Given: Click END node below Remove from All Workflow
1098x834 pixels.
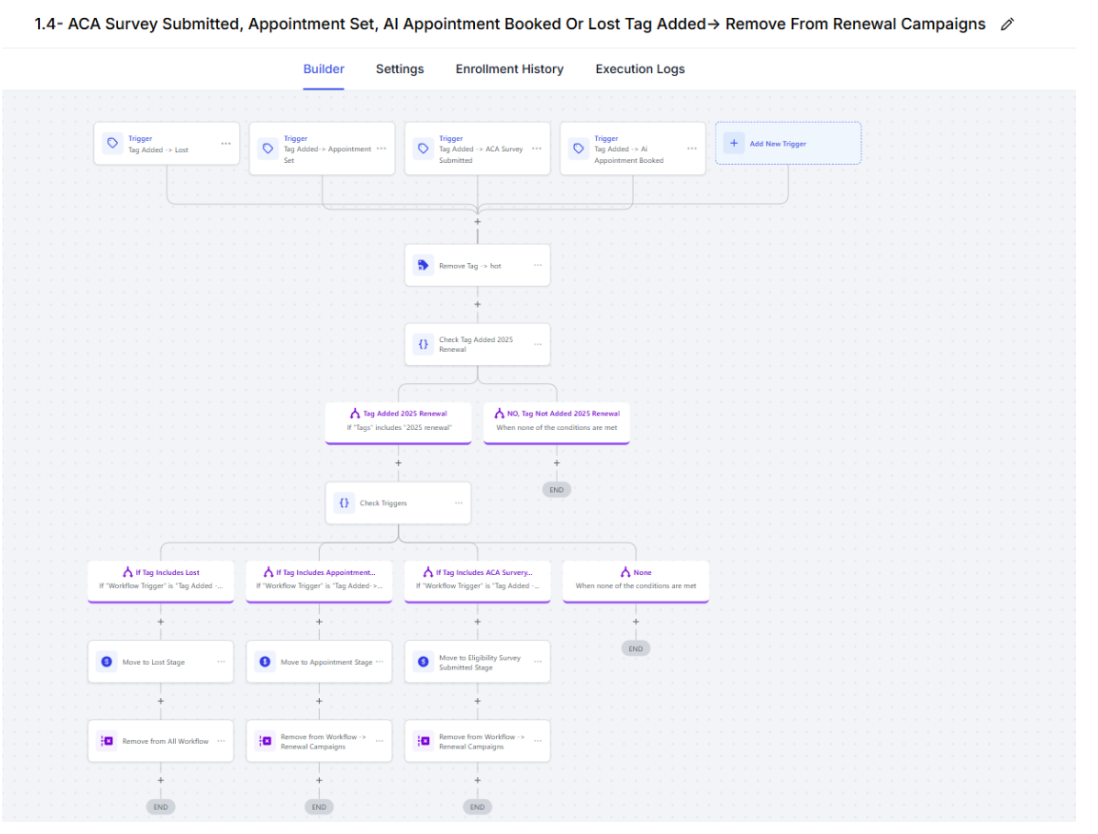Looking at the screenshot, I should coord(160,807).
